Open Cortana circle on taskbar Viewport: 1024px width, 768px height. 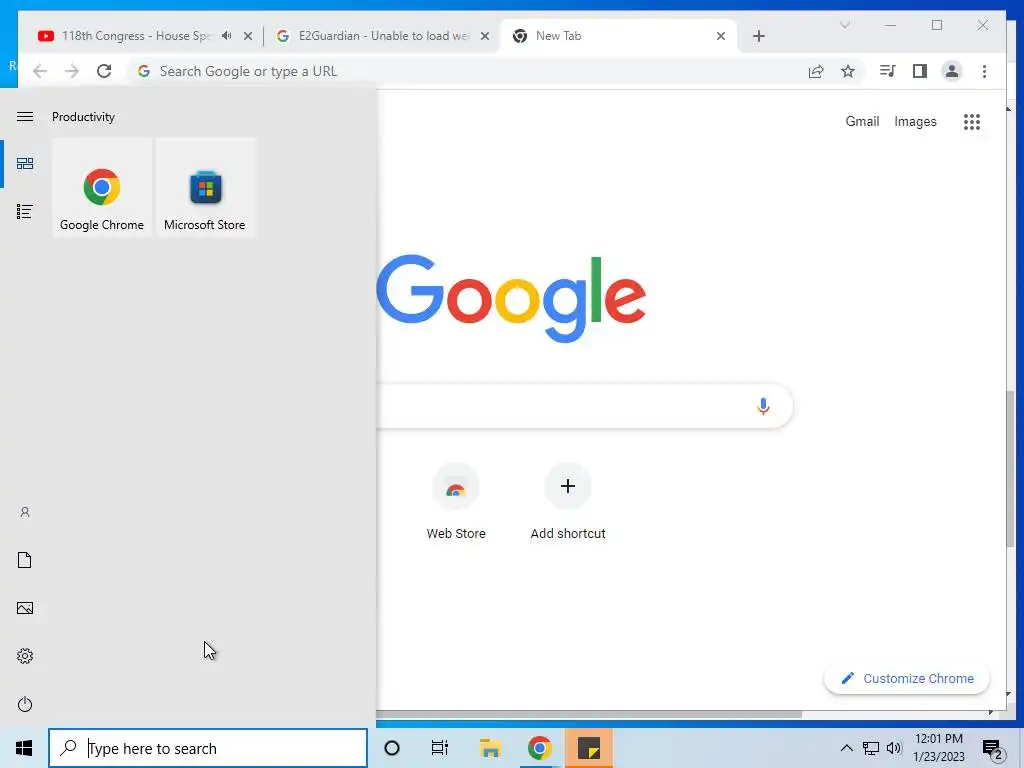tap(392, 748)
